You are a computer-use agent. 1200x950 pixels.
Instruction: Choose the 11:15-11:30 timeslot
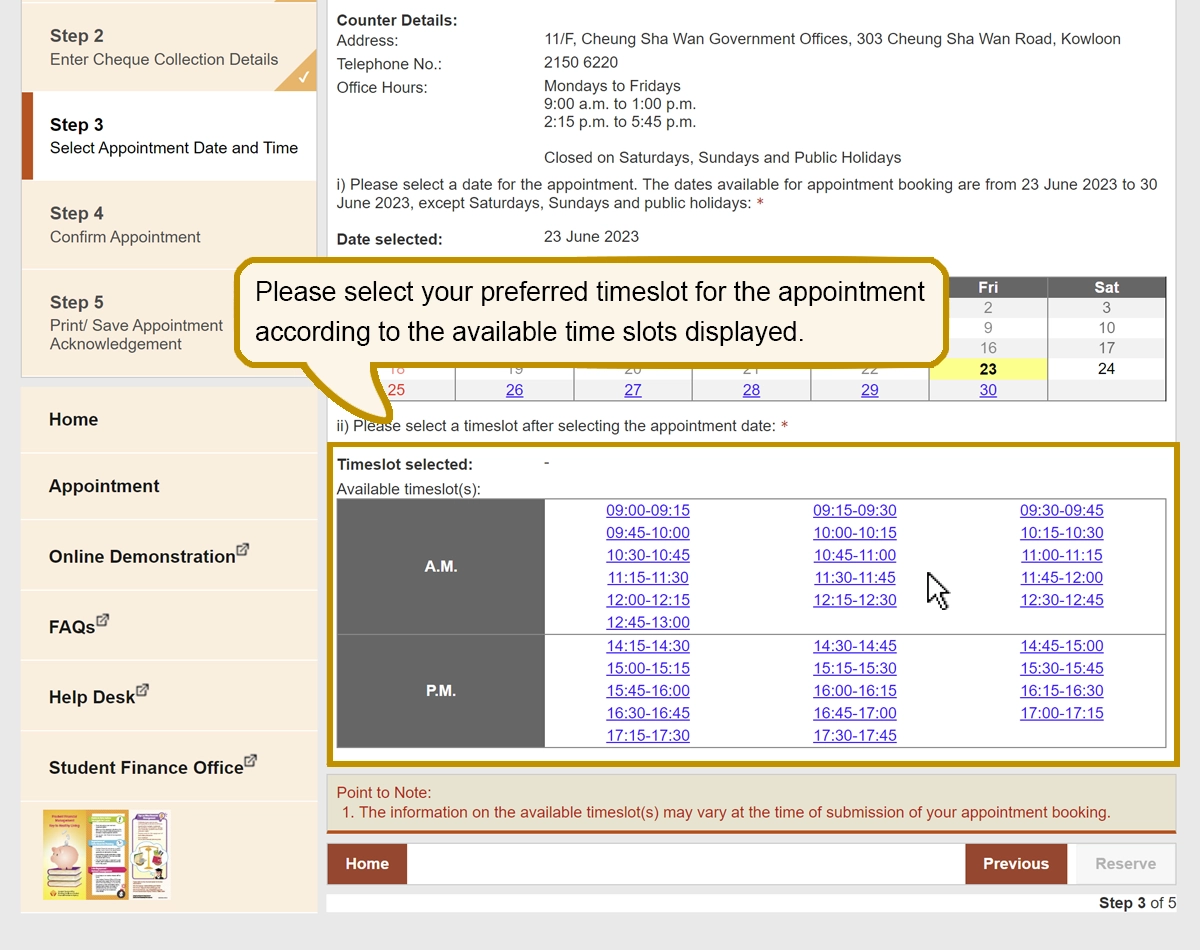(648, 577)
